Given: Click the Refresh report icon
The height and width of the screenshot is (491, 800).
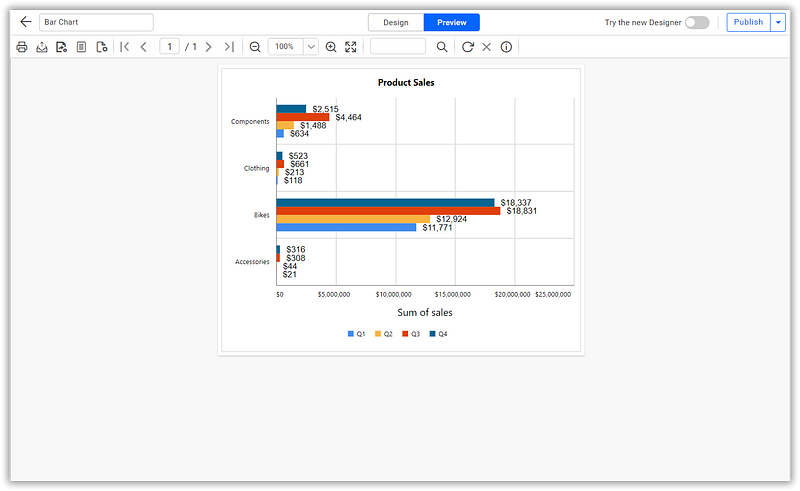Looking at the screenshot, I should point(467,47).
